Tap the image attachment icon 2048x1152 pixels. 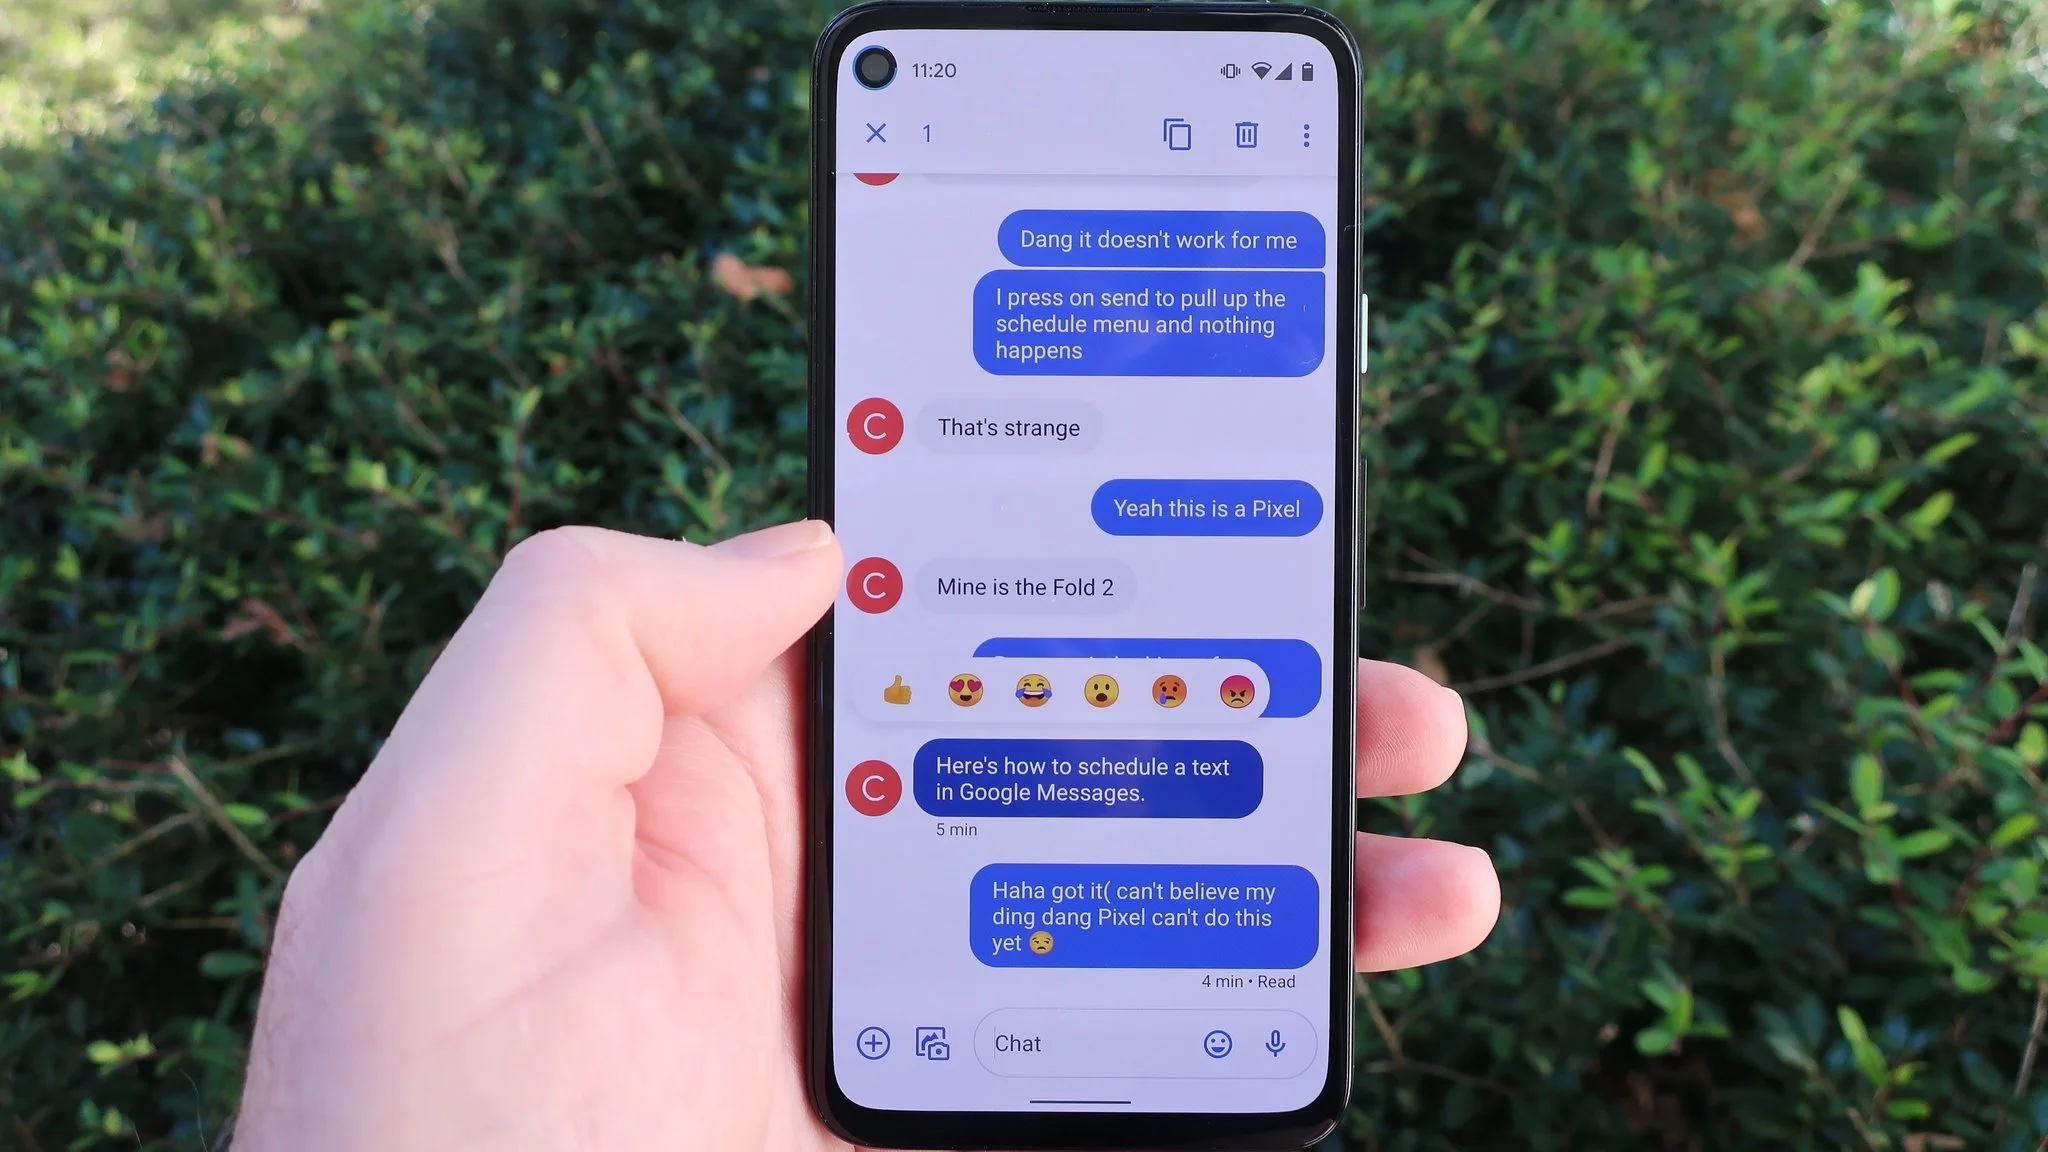pos(933,1042)
